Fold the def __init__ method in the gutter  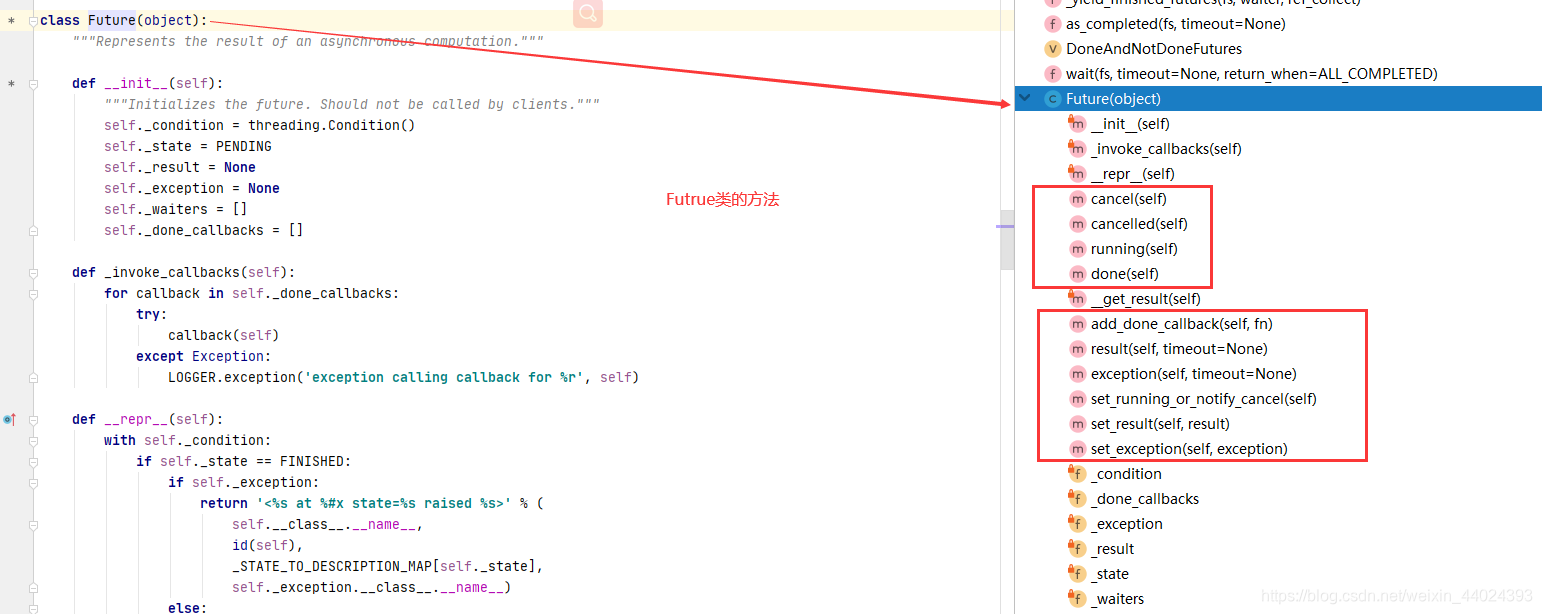click(x=33, y=84)
